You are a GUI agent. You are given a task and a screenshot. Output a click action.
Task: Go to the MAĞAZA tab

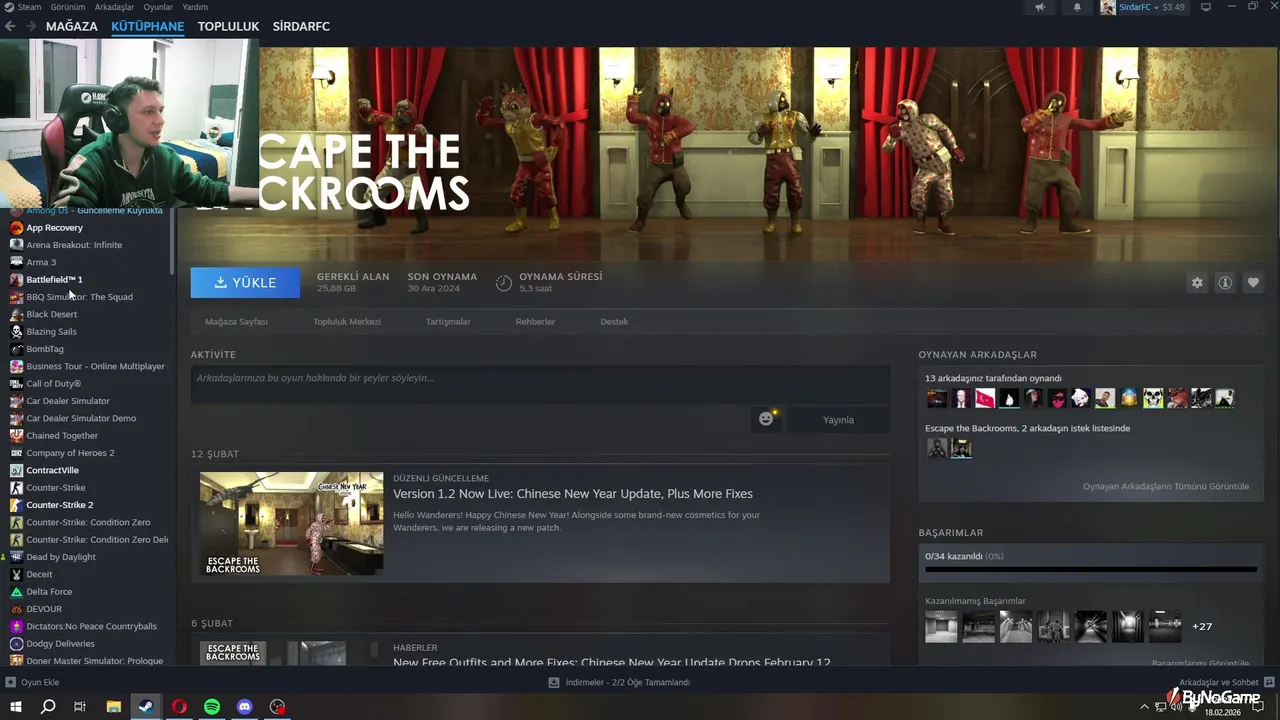point(72,26)
